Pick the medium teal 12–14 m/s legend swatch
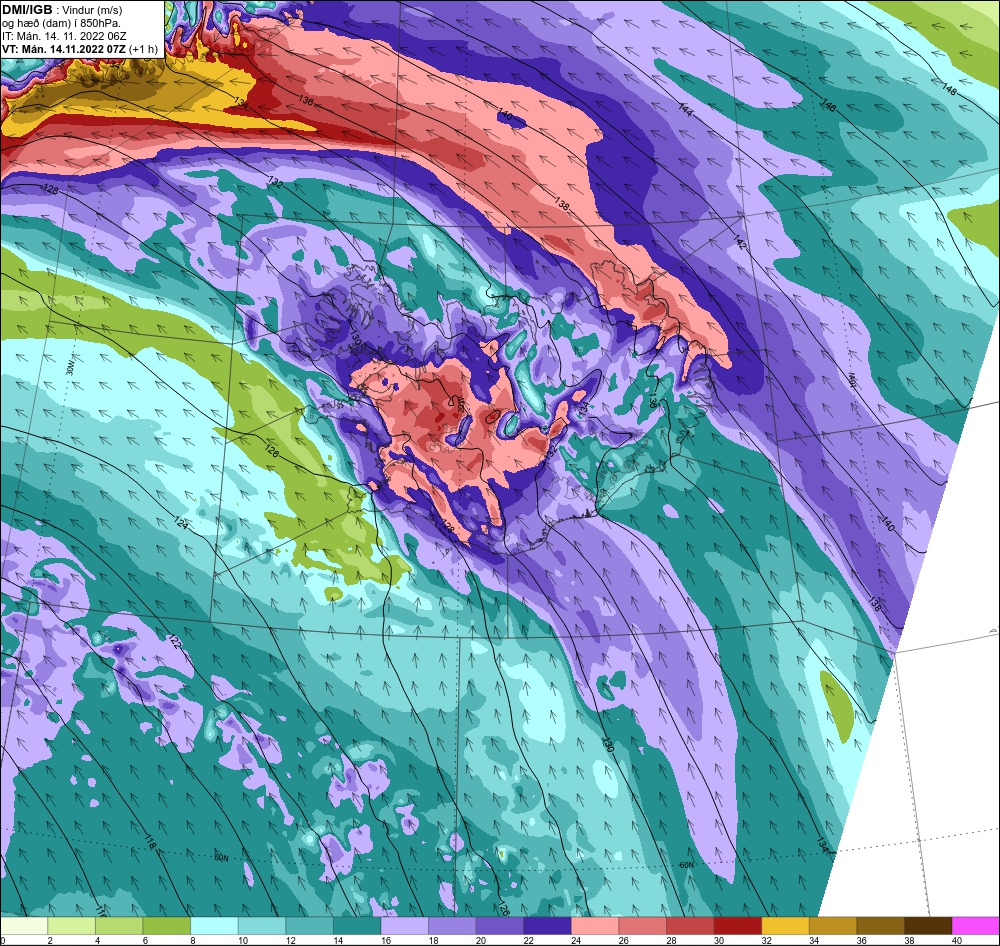 309,926
